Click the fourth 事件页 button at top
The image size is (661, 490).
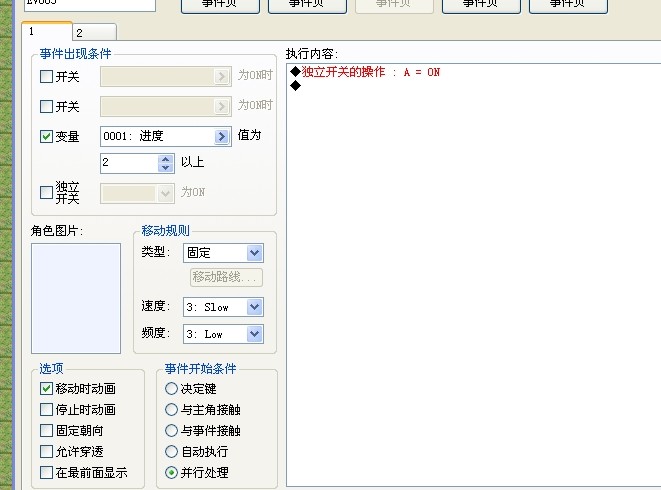[481, 5]
